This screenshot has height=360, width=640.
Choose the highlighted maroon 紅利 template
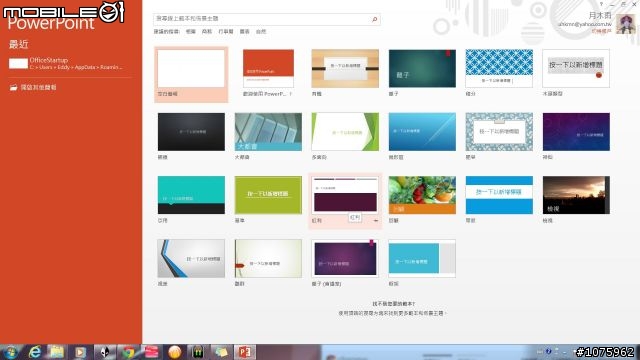coord(345,195)
